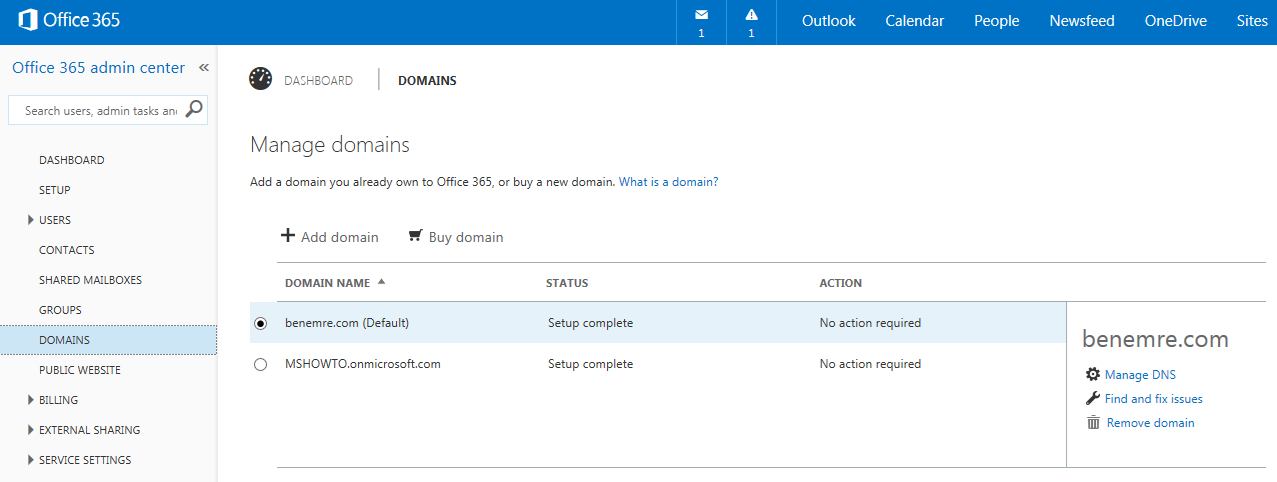Expand the Service Settings tree node
The height and width of the screenshot is (482, 1277).
tap(31, 460)
